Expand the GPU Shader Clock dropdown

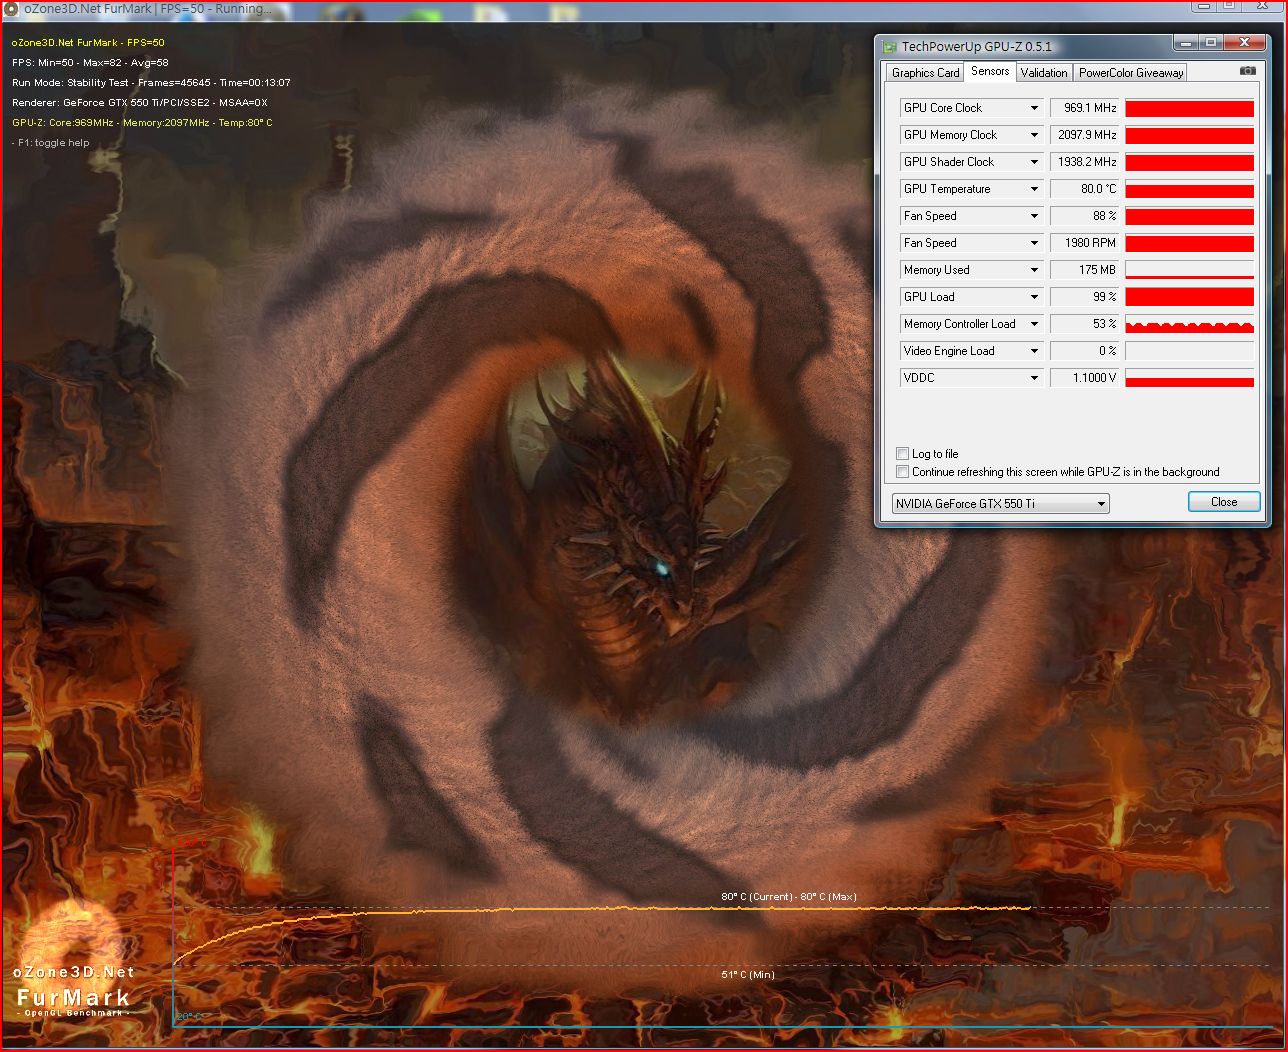click(x=1034, y=162)
